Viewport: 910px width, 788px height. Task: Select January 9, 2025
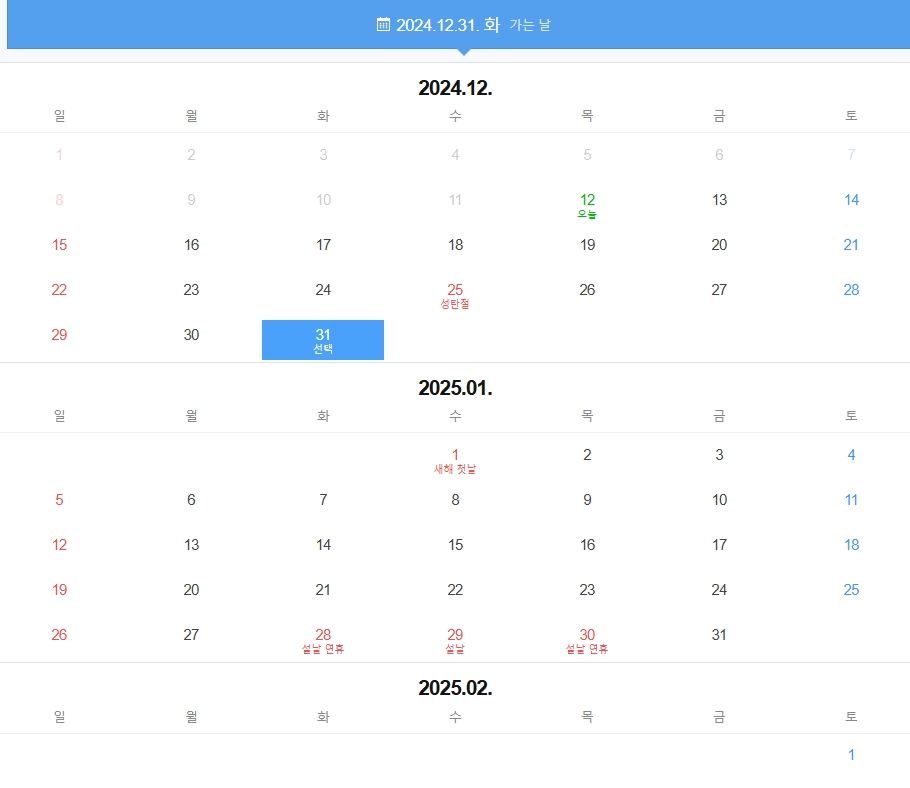(x=587, y=500)
